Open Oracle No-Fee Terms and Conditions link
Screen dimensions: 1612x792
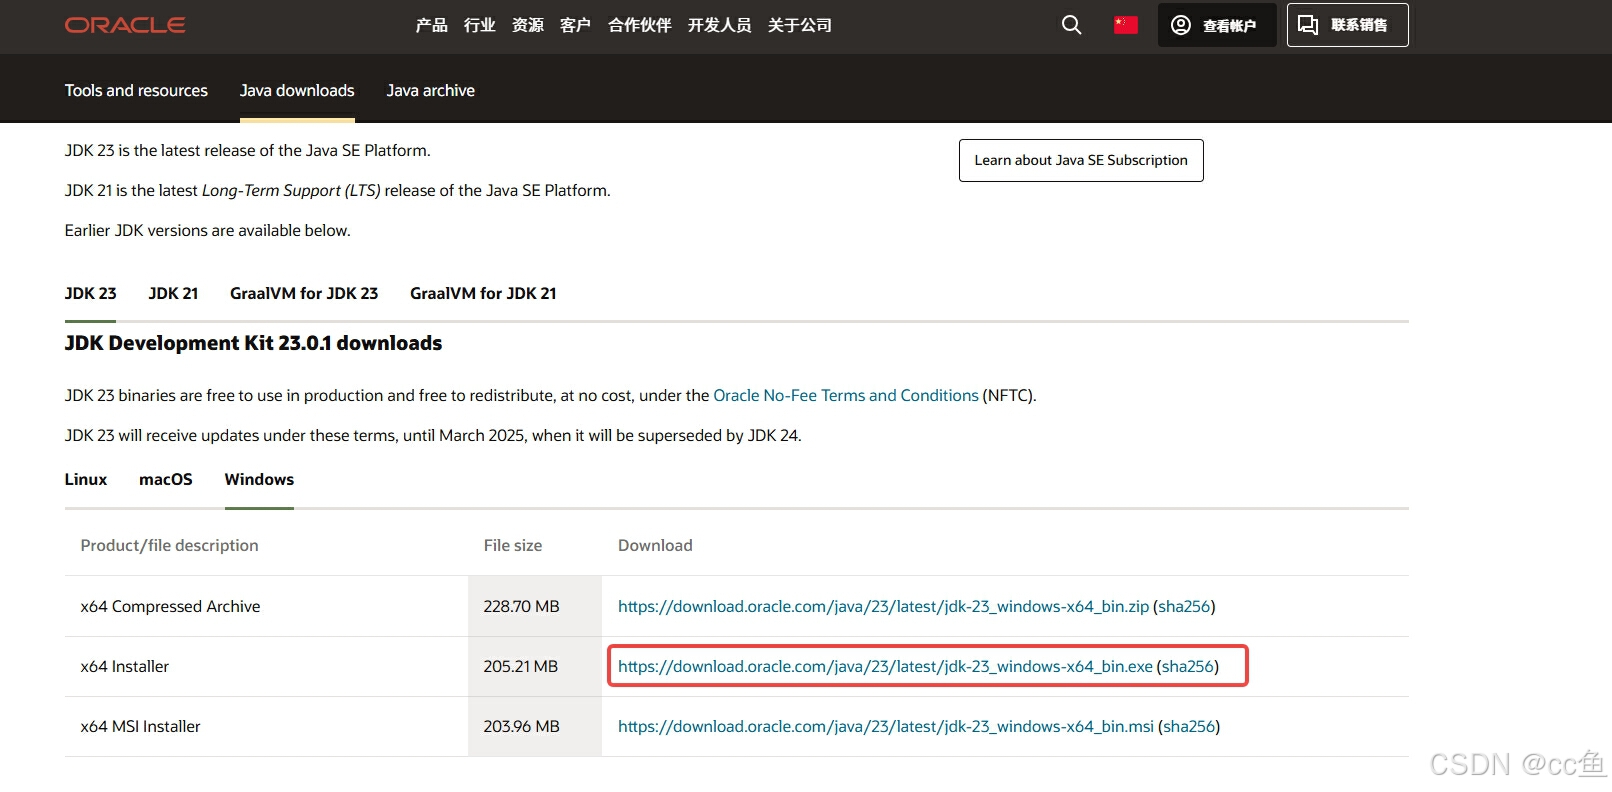(x=846, y=395)
